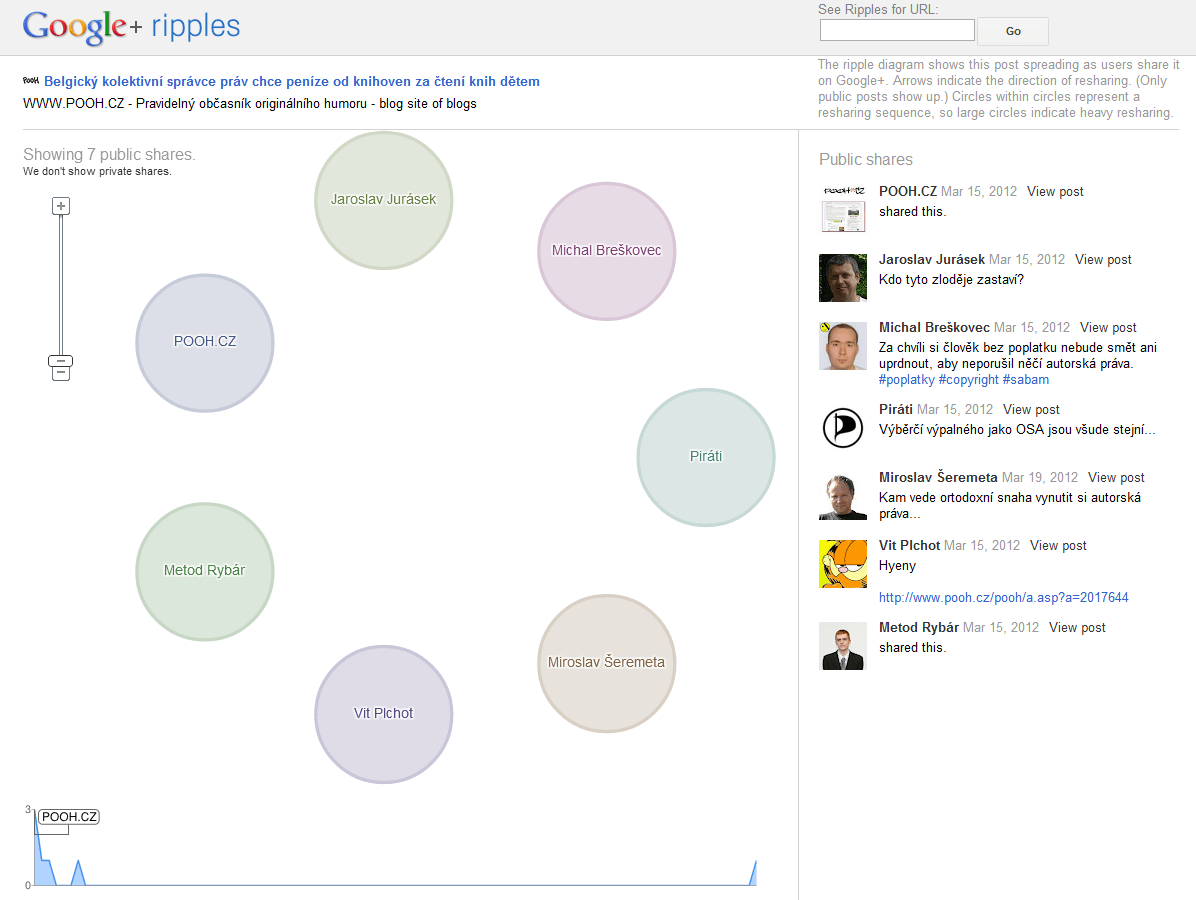Open the pooh.cz a.asp?a=2017644 URL link
The height and width of the screenshot is (900, 1196).
click(1003, 598)
